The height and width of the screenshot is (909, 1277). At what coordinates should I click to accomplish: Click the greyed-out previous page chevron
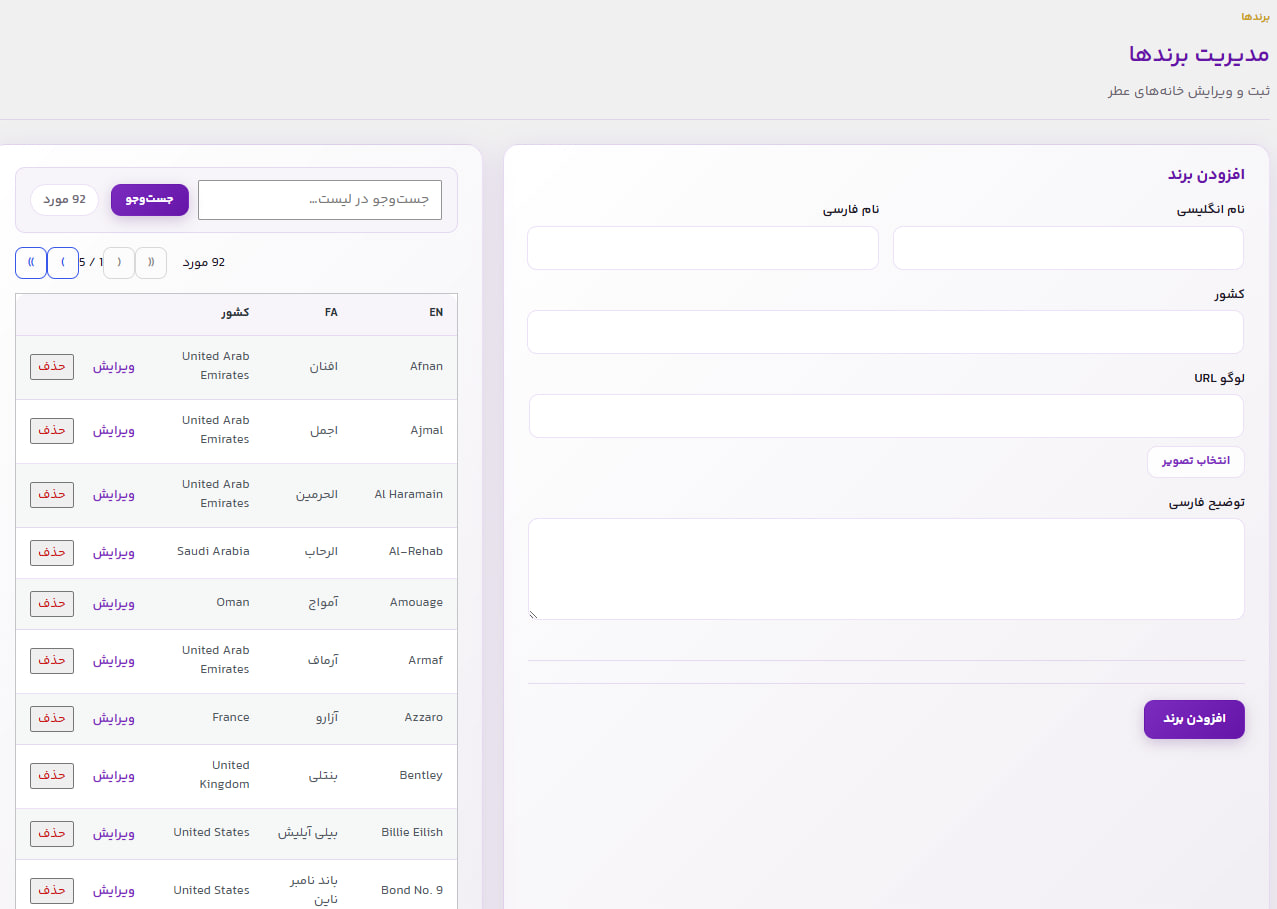pyautogui.click(x=119, y=263)
